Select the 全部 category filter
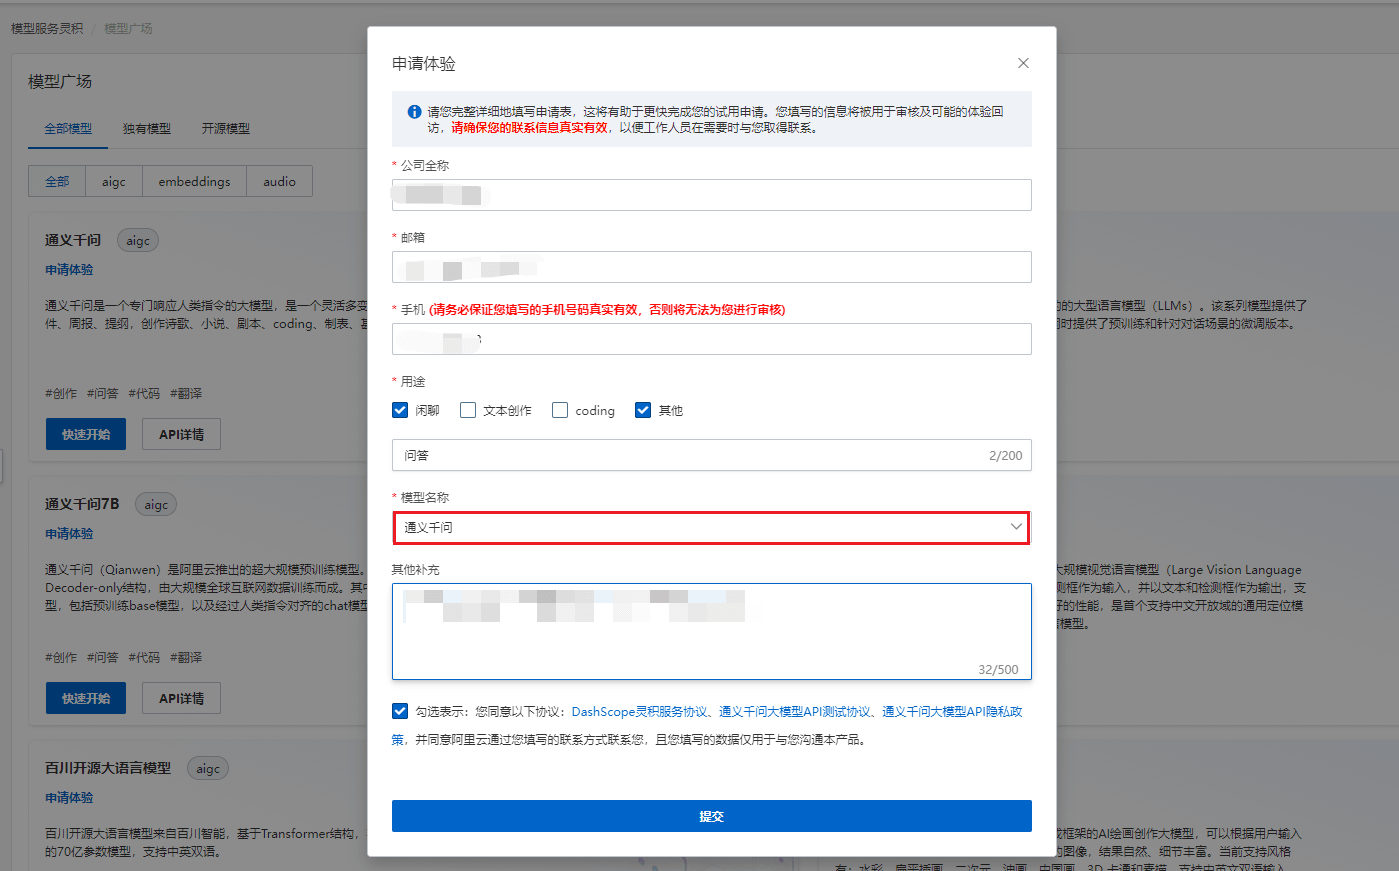This screenshot has width=1399, height=871. (x=57, y=181)
